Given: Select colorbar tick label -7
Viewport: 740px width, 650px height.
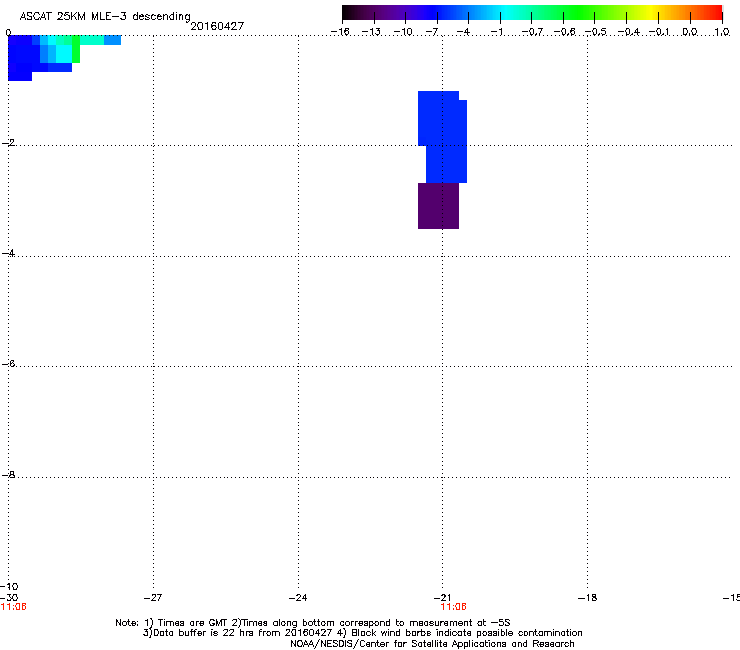Looking at the screenshot, I should [432, 32].
